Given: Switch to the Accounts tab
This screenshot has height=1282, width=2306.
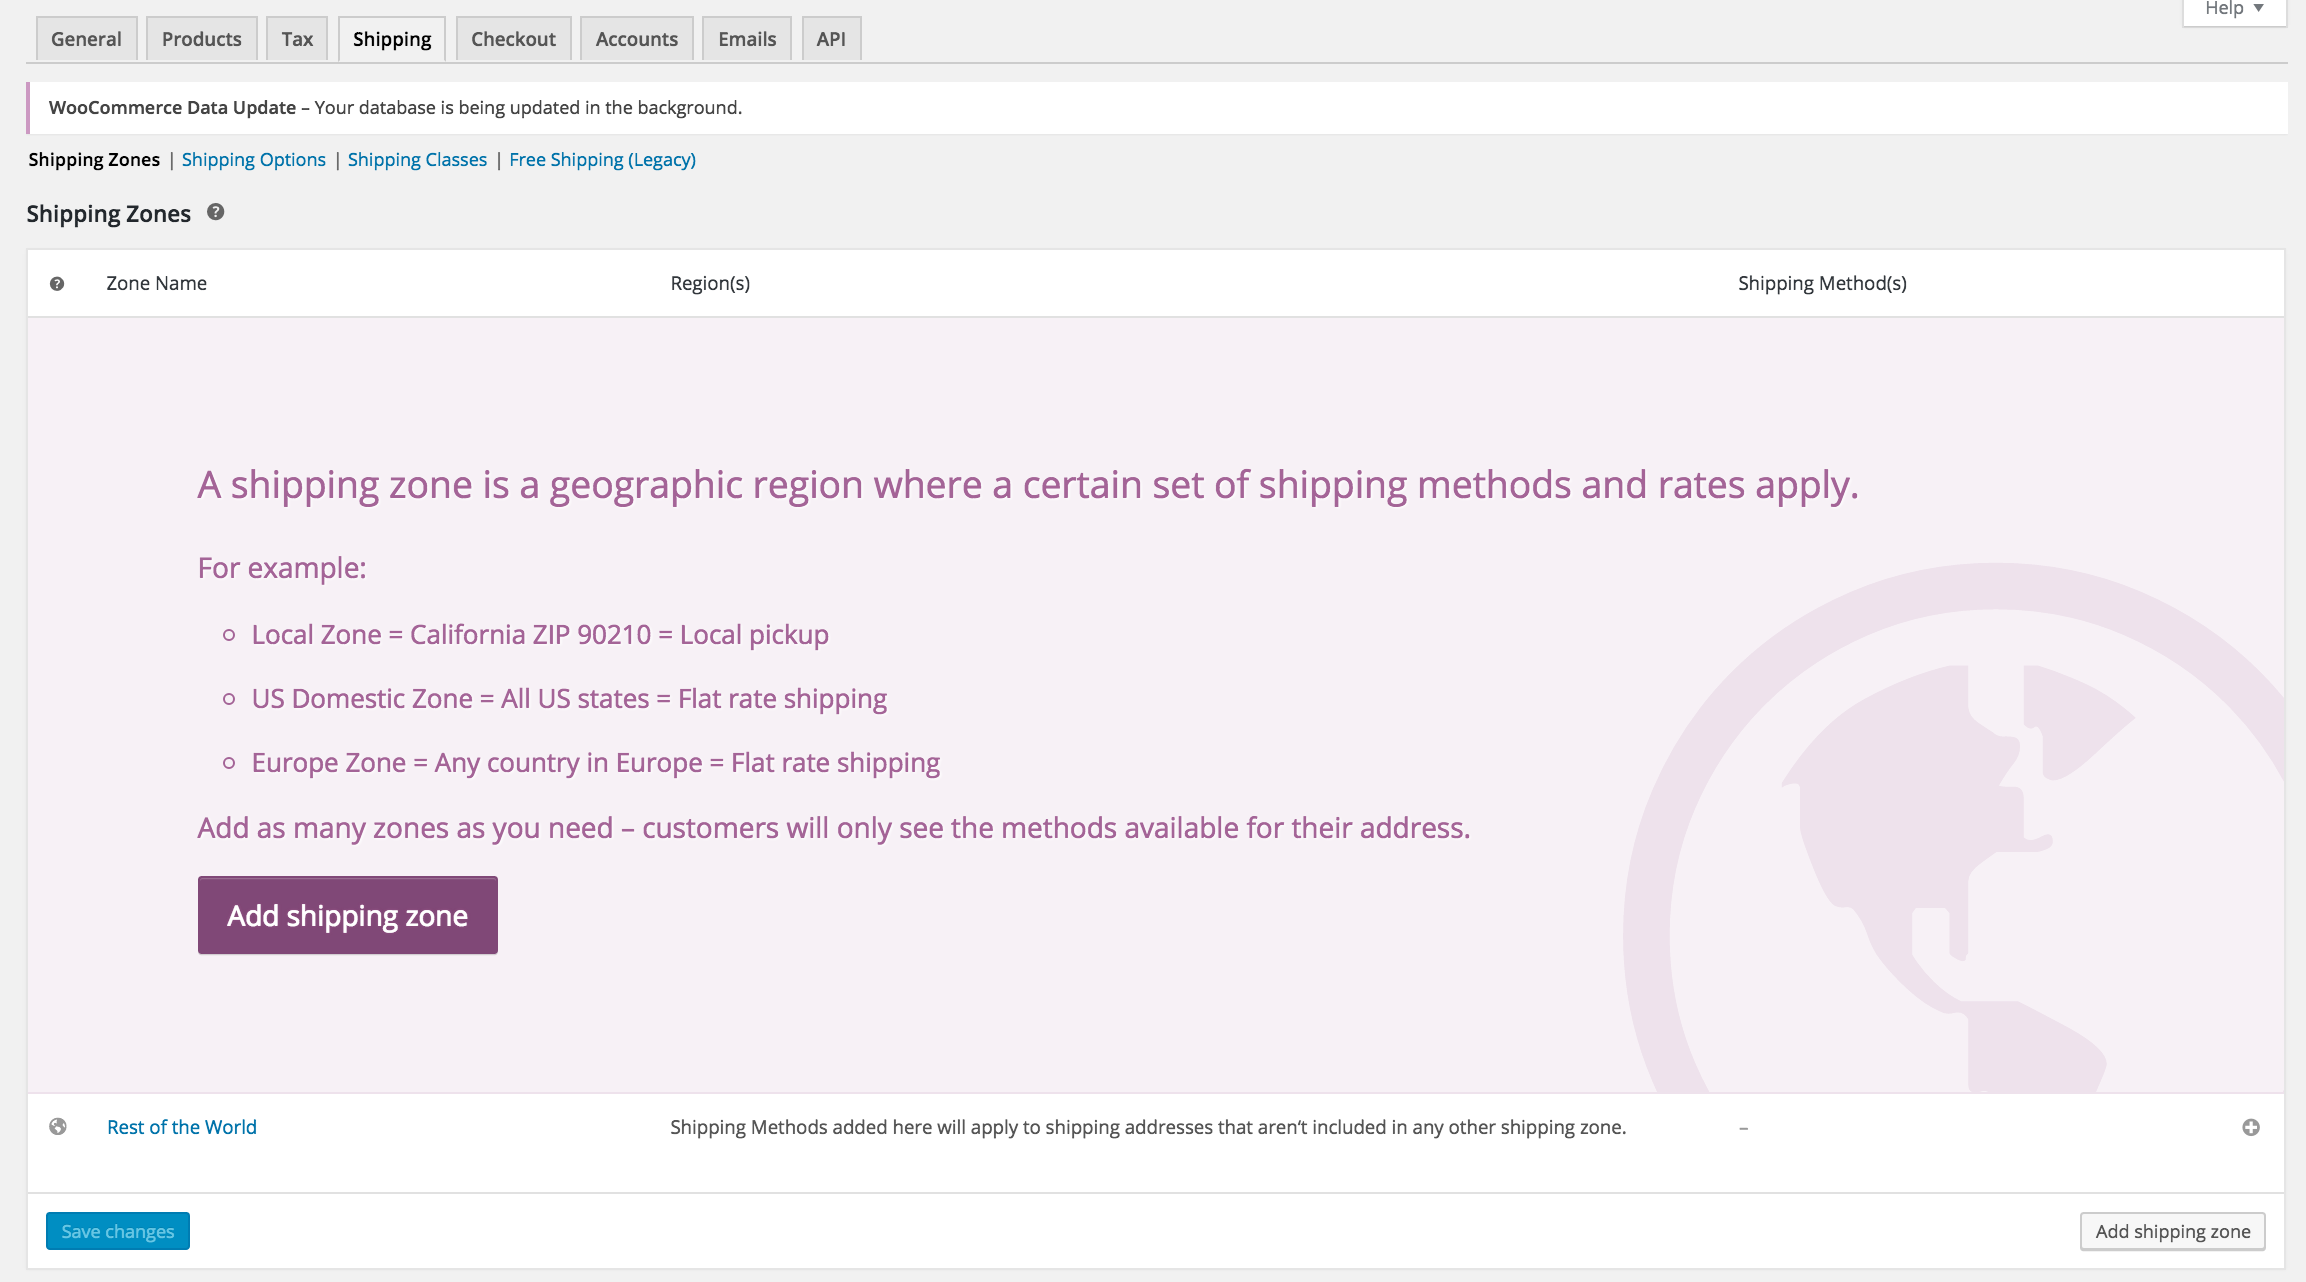Looking at the screenshot, I should (636, 39).
